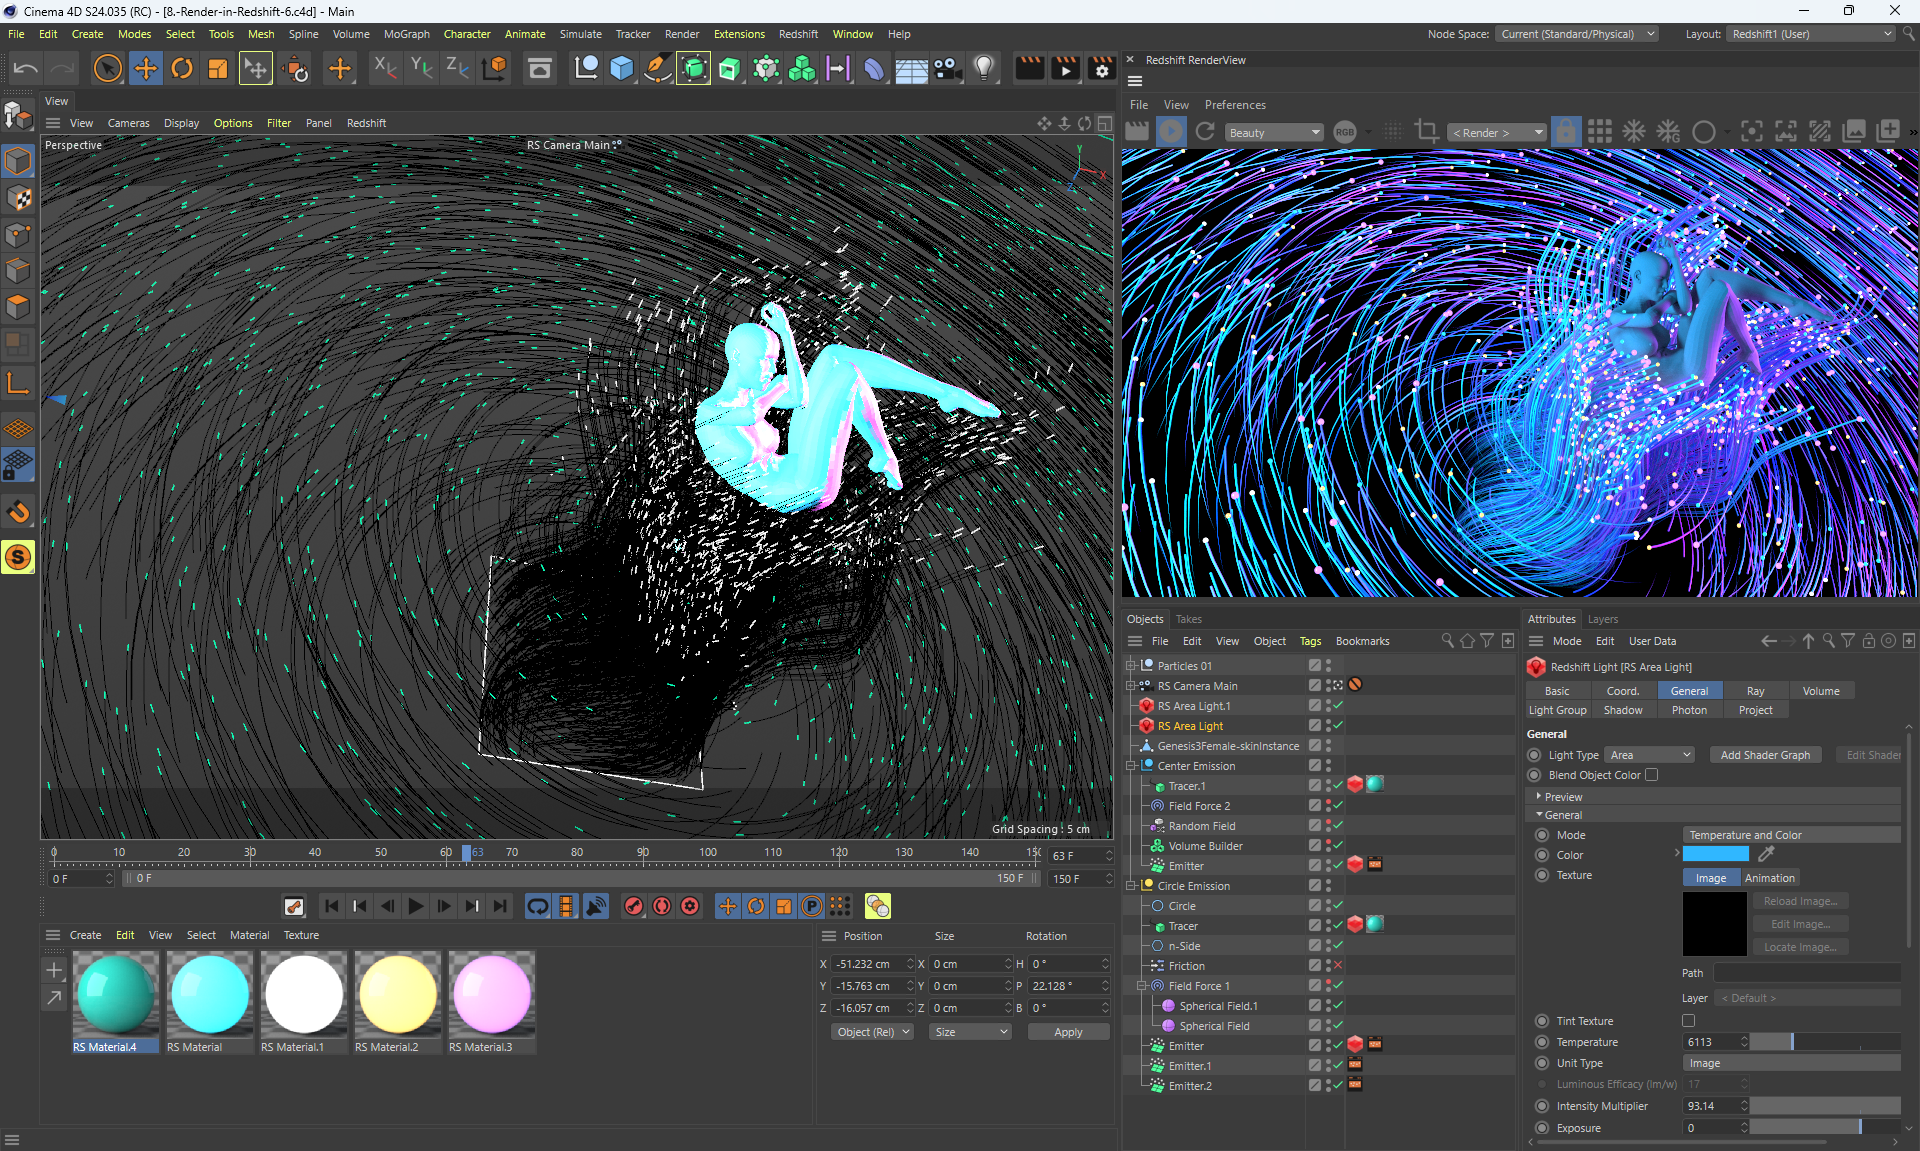
Task: Click the Add Shader Graph button
Action: pos(1765,755)
